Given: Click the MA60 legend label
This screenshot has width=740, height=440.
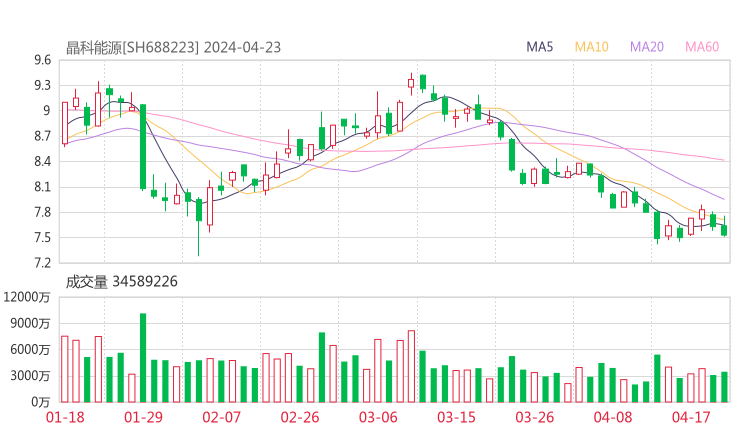Looking at the screenshot, I should 702,47.
